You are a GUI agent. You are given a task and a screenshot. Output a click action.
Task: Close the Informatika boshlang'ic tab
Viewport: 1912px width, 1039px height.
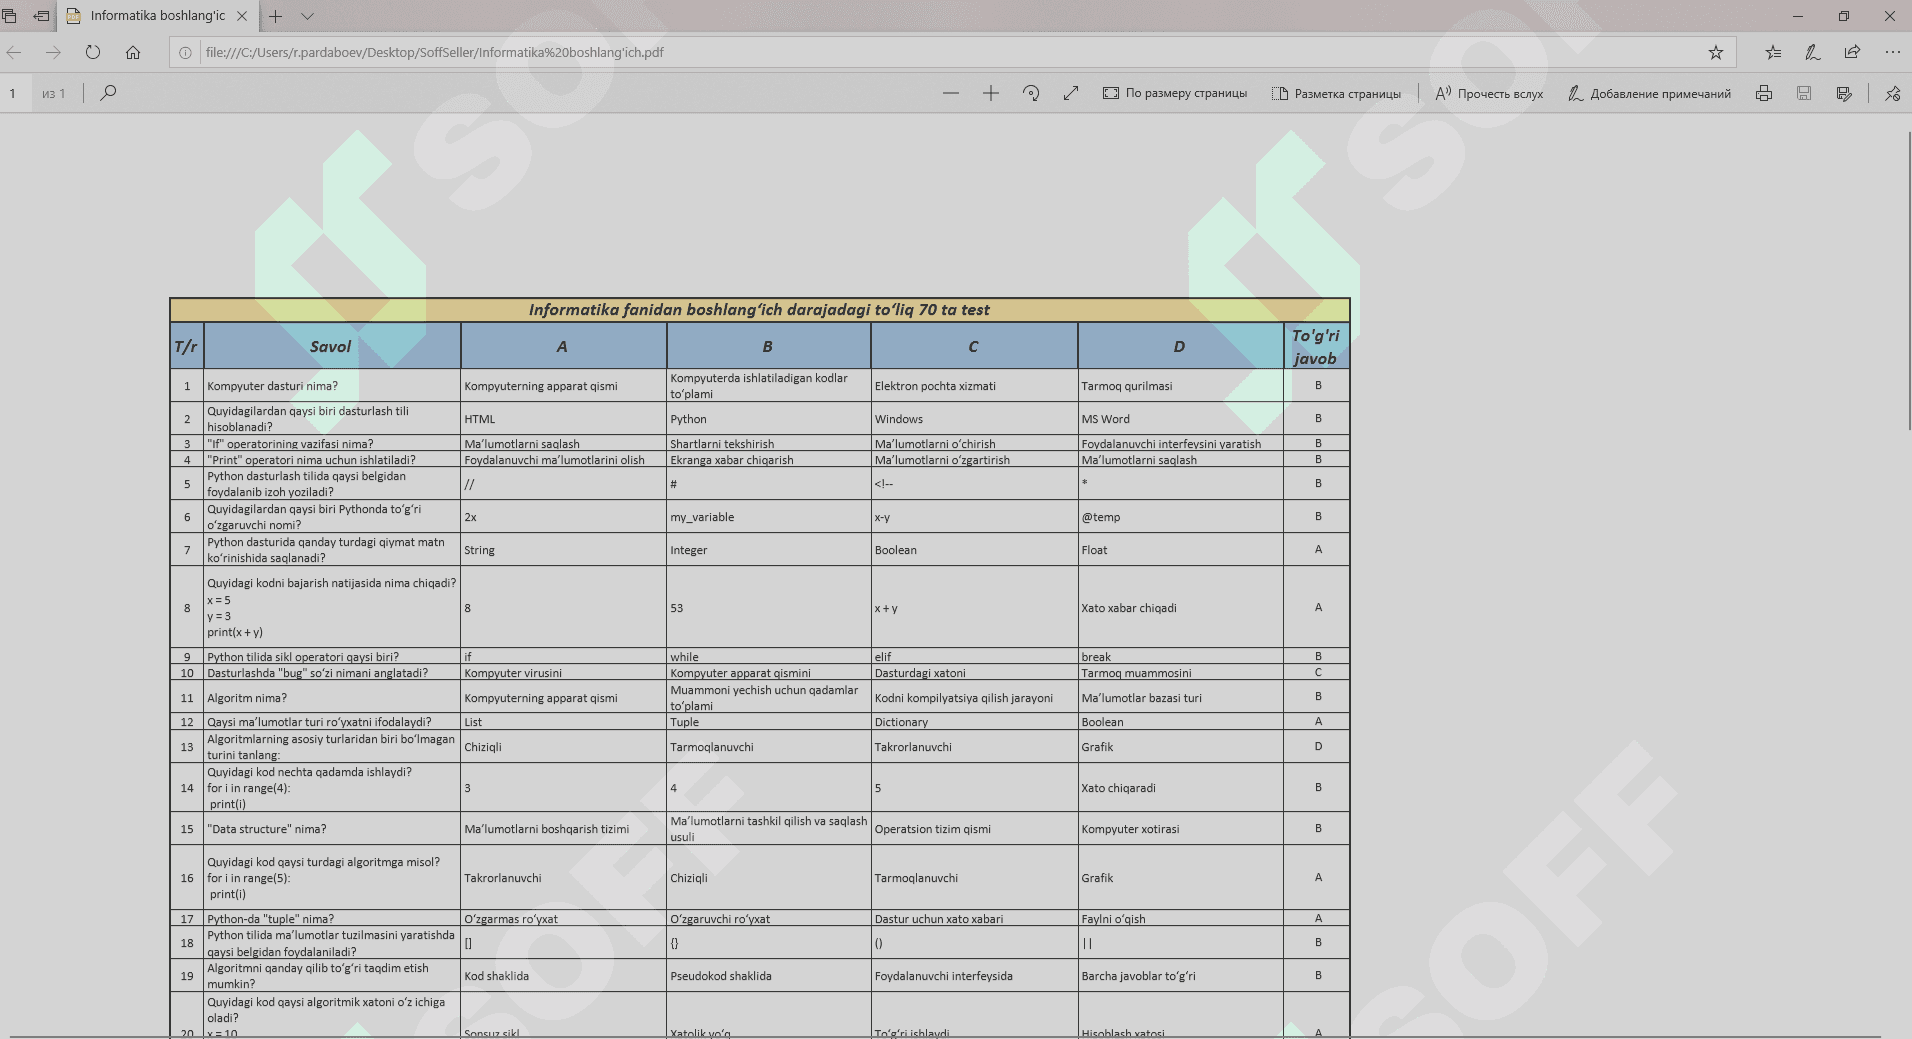click(242, 16)
